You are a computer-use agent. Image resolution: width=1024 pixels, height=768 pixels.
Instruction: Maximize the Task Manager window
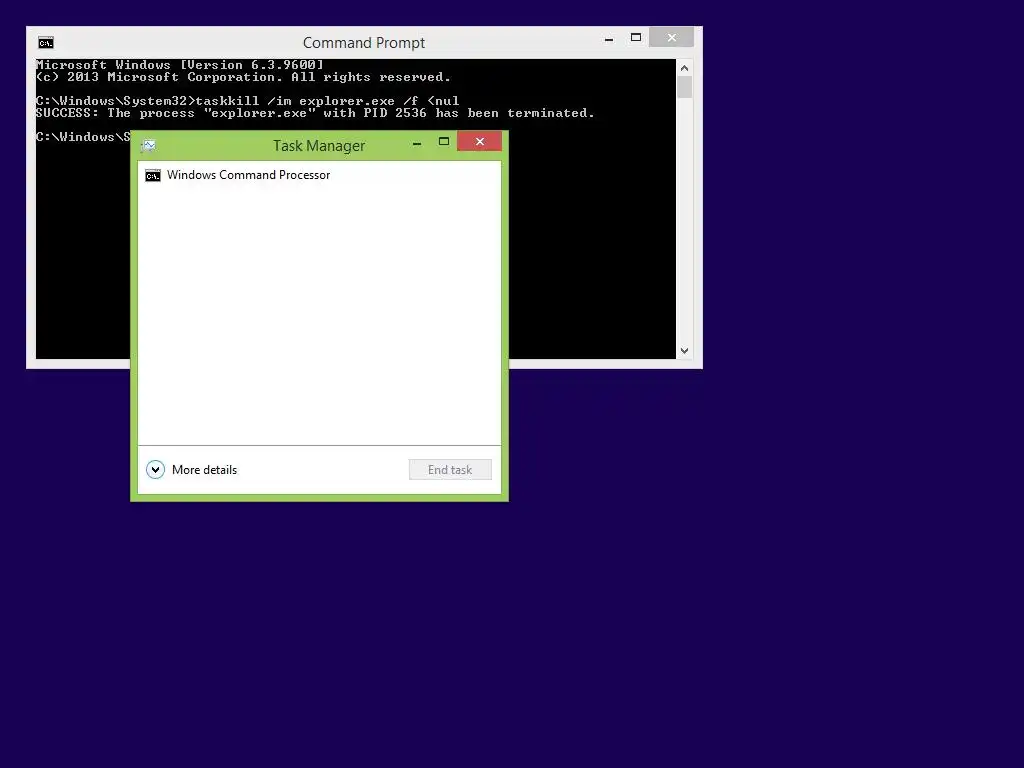444,142
